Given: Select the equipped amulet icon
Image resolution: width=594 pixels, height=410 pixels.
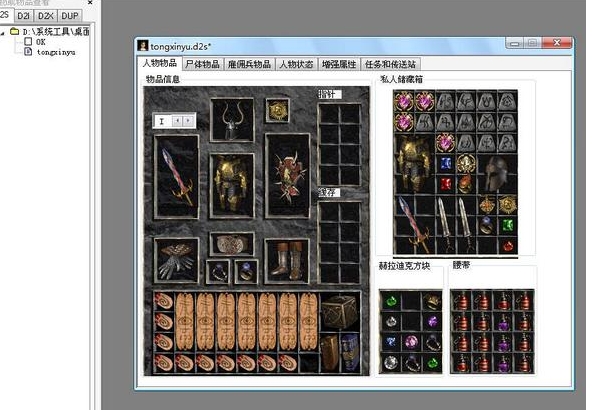Looking at the screenshot, I should point(278,110).
